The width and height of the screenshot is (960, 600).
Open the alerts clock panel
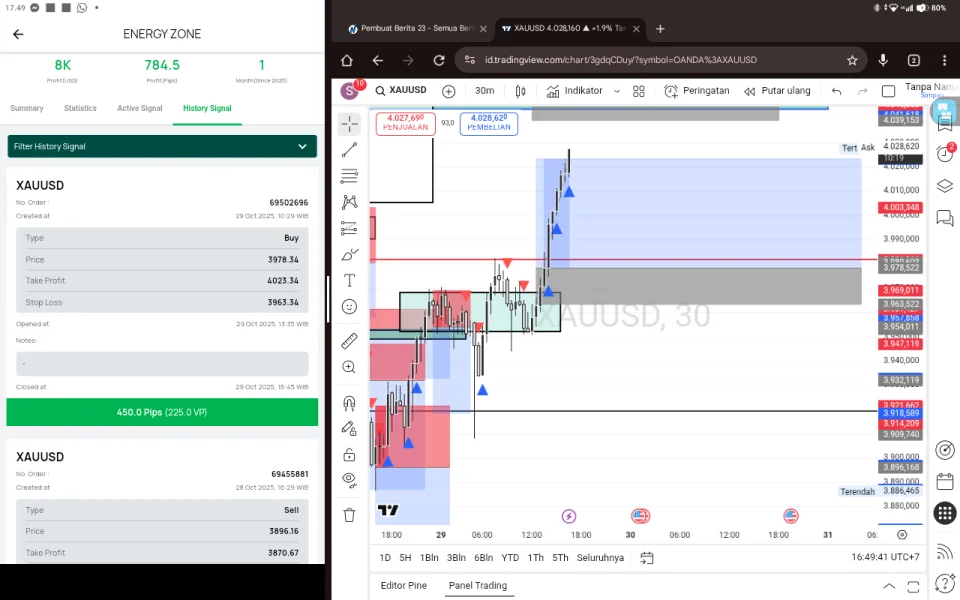[x=945, y=154]
